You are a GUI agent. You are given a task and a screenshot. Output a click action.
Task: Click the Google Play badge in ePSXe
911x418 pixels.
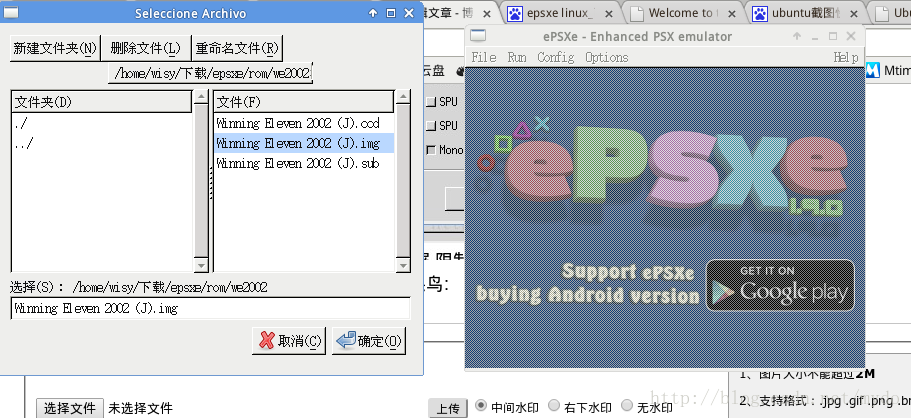(780, 285)
